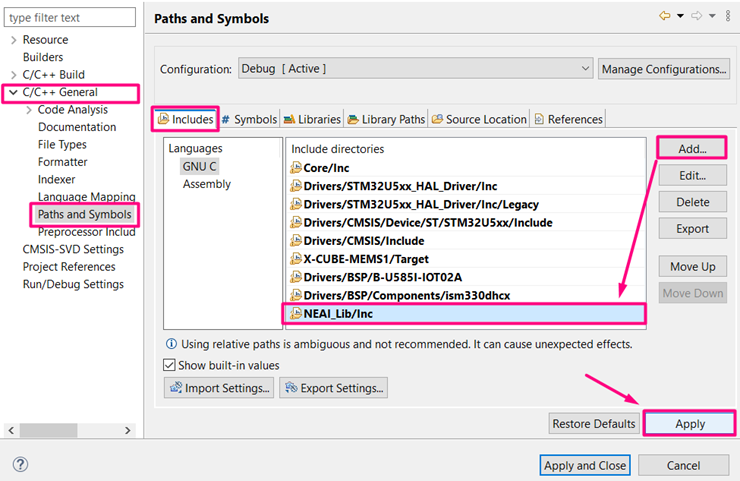This screenshot has width=740, height=481.
Task: Click the help question mark icon
Action: pos(20,464)
